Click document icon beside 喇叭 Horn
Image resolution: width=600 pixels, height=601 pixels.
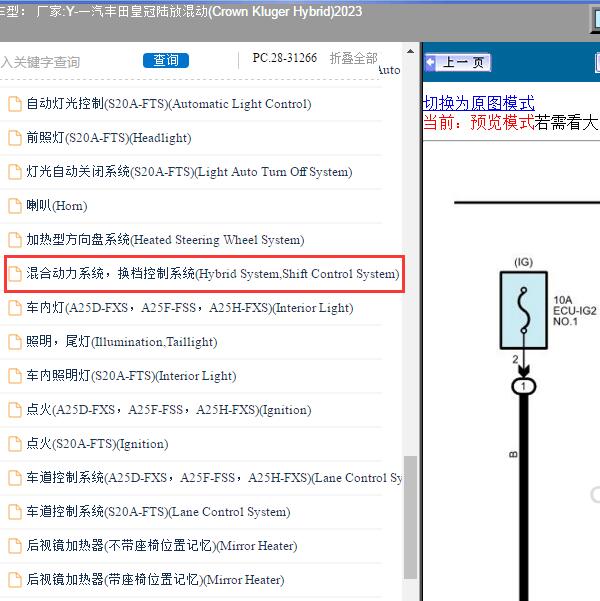(15, 206)
